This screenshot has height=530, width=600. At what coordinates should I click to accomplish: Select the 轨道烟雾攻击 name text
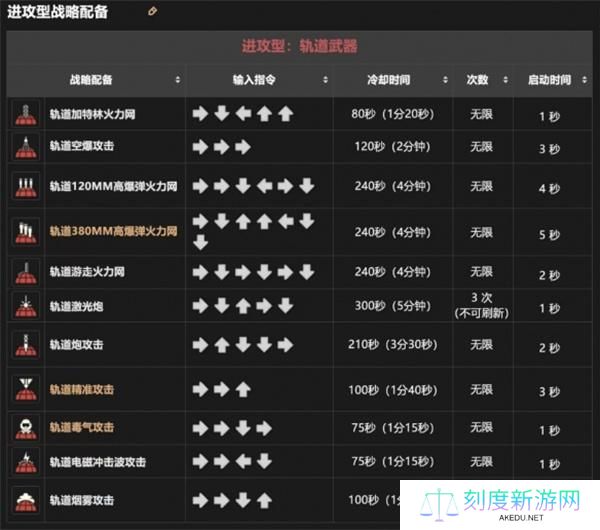click(82, 501)
